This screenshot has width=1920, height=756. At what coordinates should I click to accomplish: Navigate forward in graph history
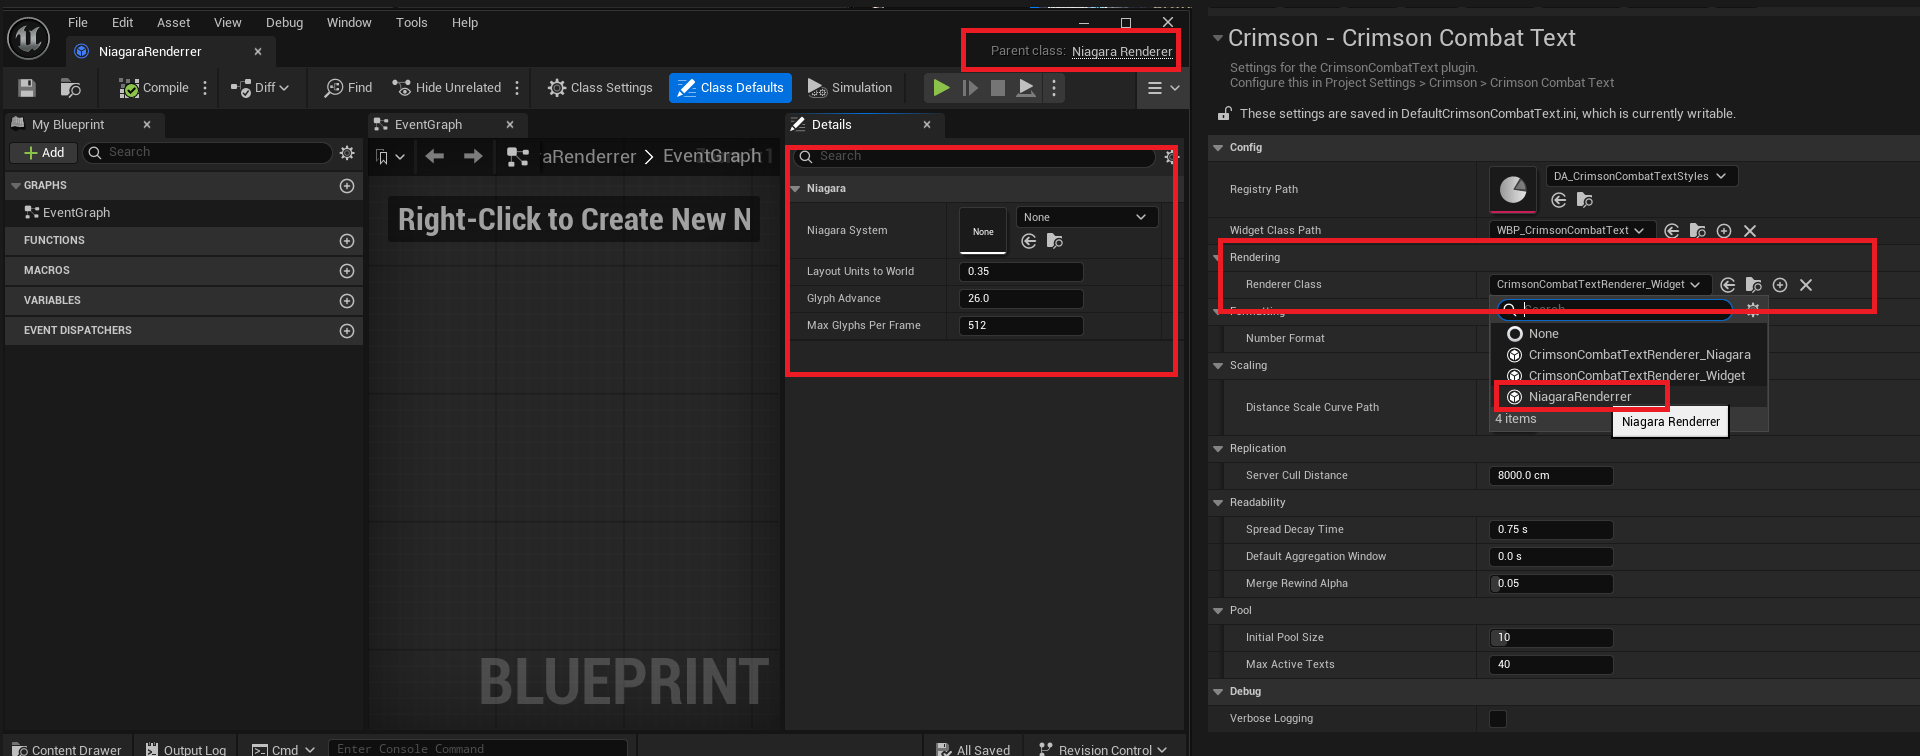click(x=473, y=156)
